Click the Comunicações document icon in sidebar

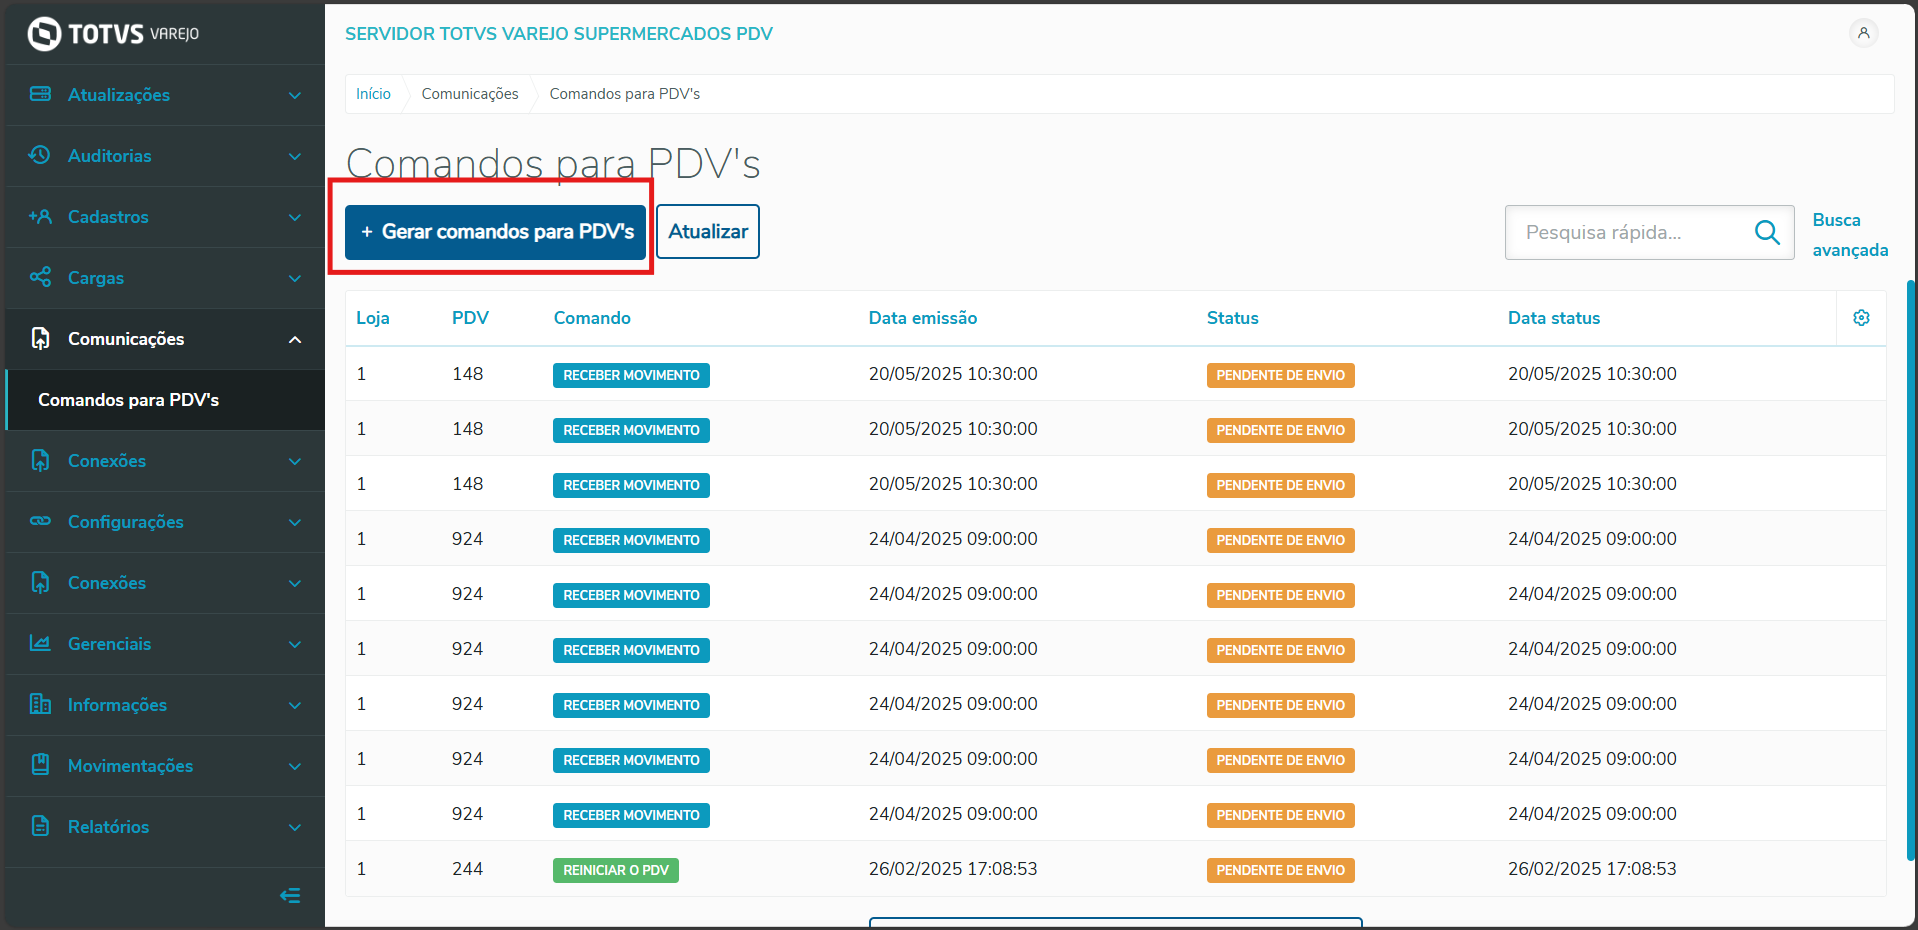[x=40, y=338]
